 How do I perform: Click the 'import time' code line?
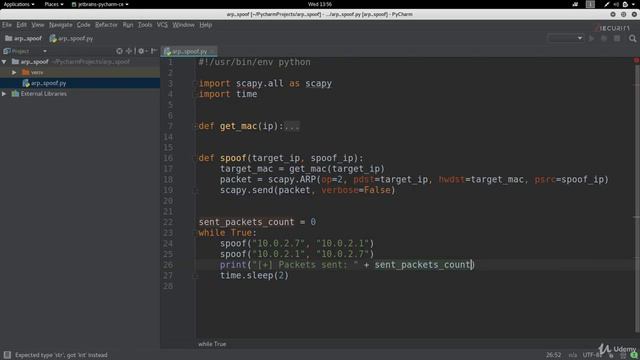pyautogui.click(x=228, y=94)
